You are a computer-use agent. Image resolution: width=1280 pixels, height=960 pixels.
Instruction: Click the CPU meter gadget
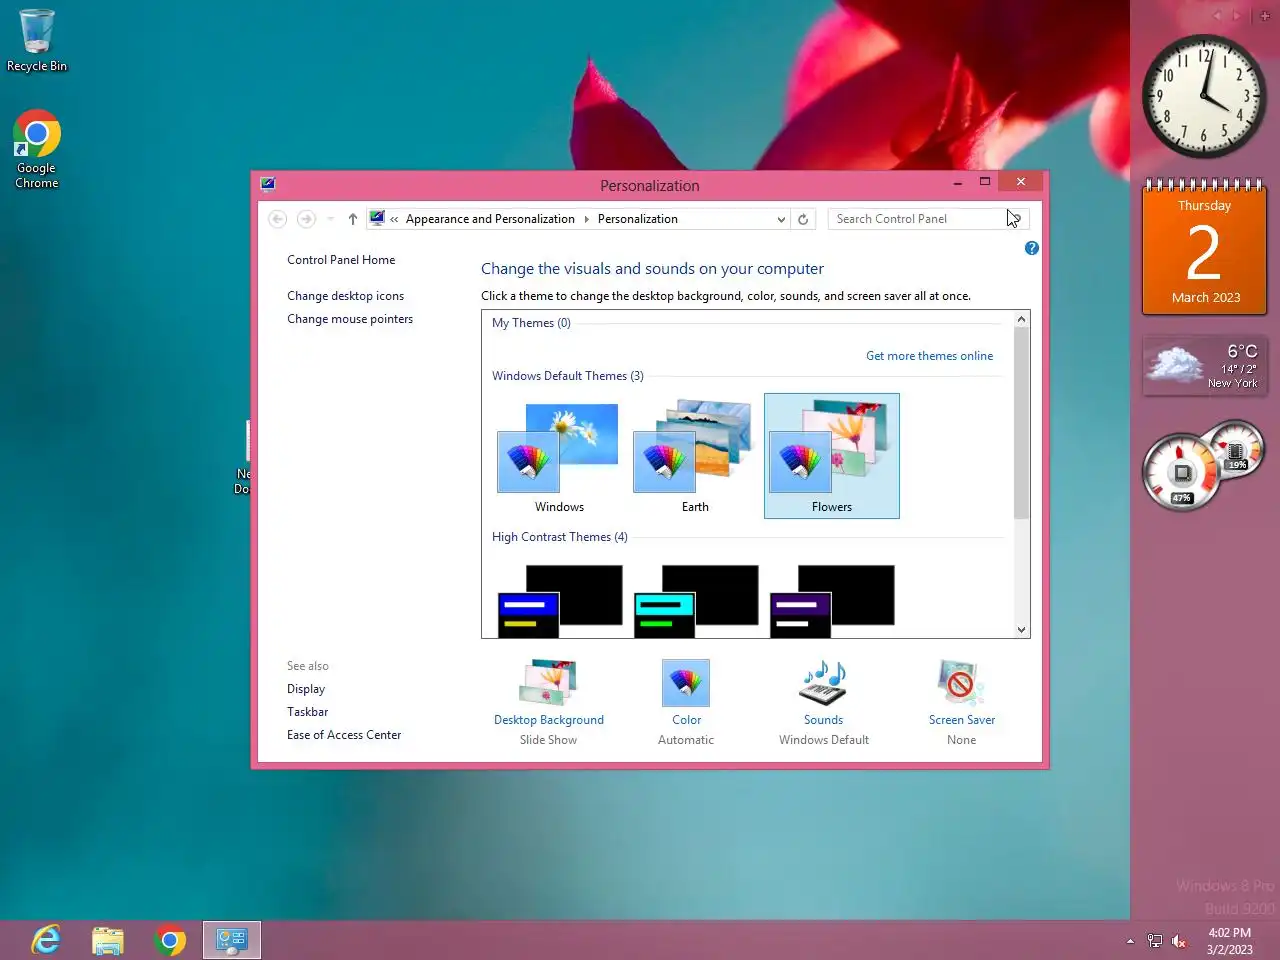click(x=1204, y=466)
